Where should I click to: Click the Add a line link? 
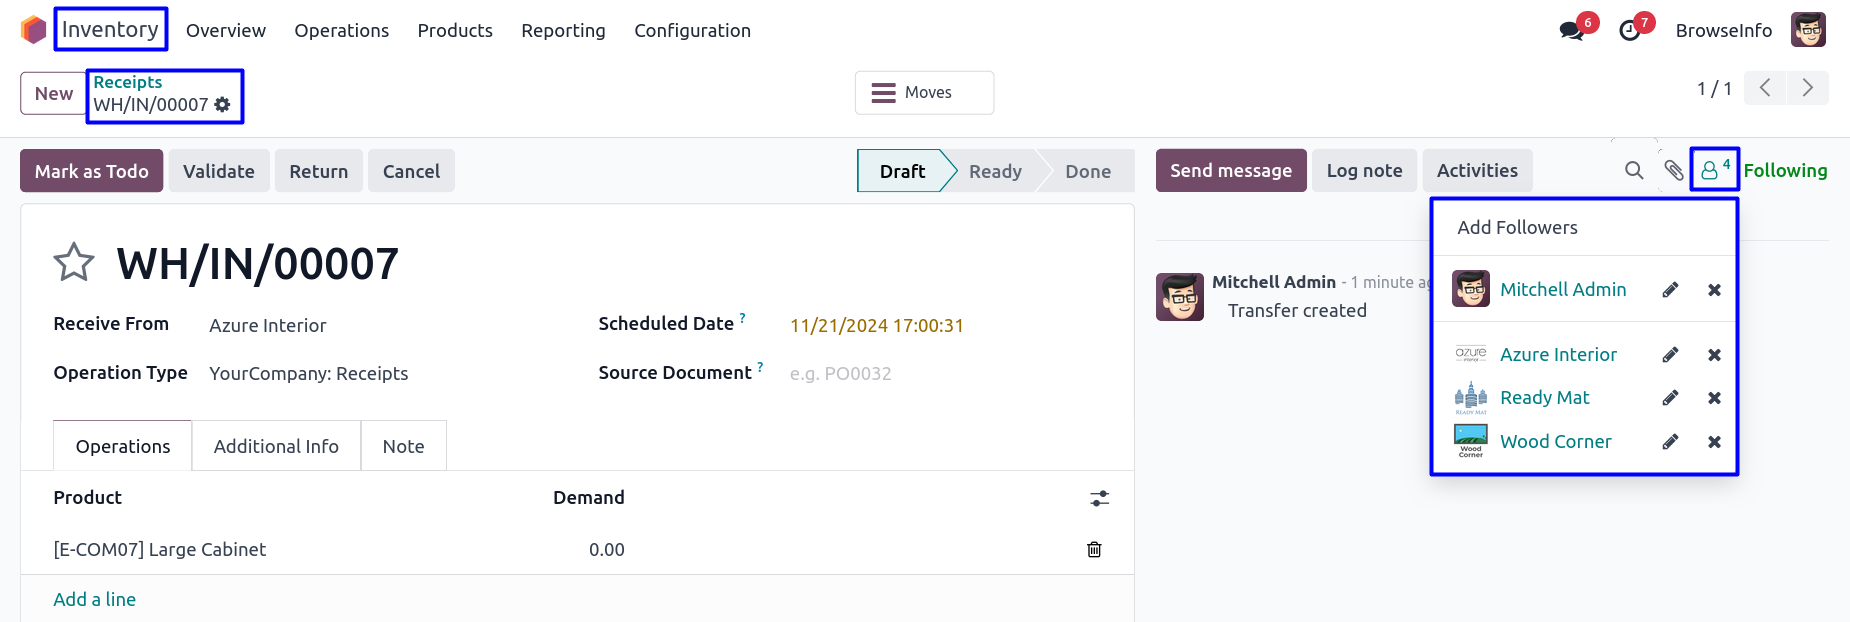coord(95,599)
